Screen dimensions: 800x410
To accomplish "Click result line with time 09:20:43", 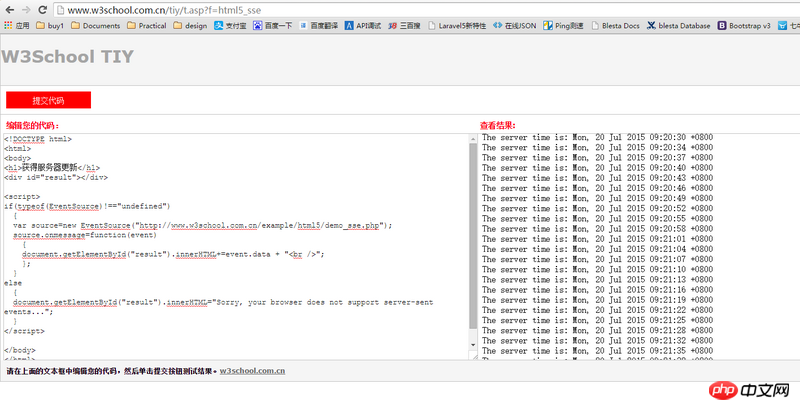I will click(597, 178).
